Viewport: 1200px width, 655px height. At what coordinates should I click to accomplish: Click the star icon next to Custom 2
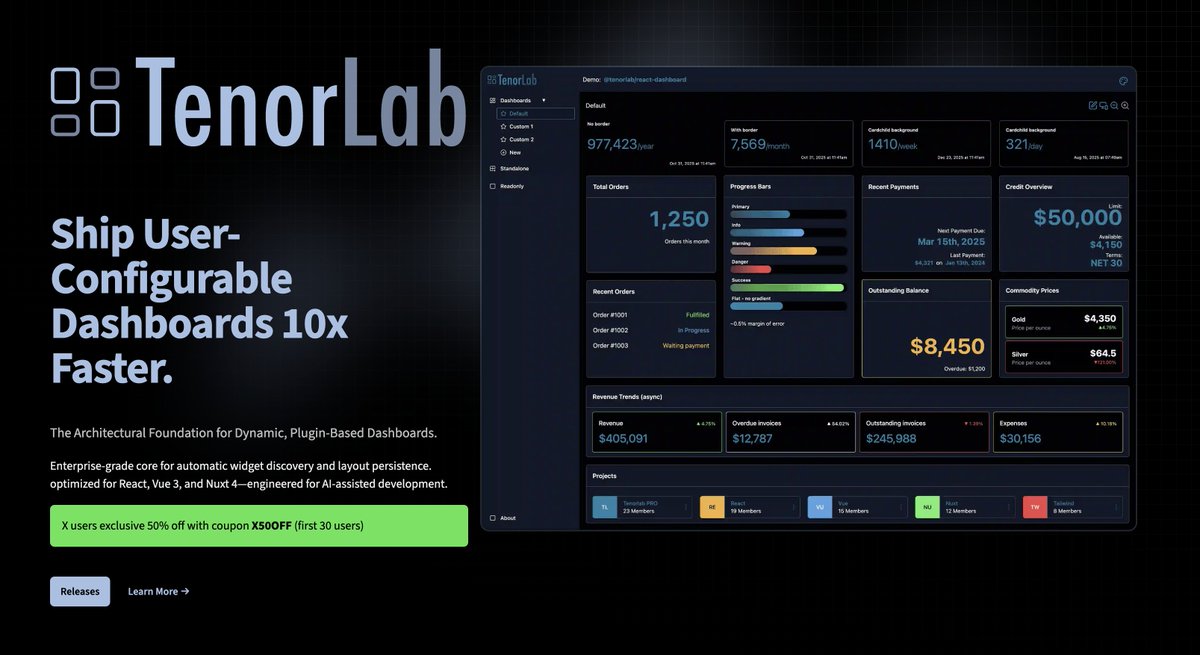(x=503, y=140)
